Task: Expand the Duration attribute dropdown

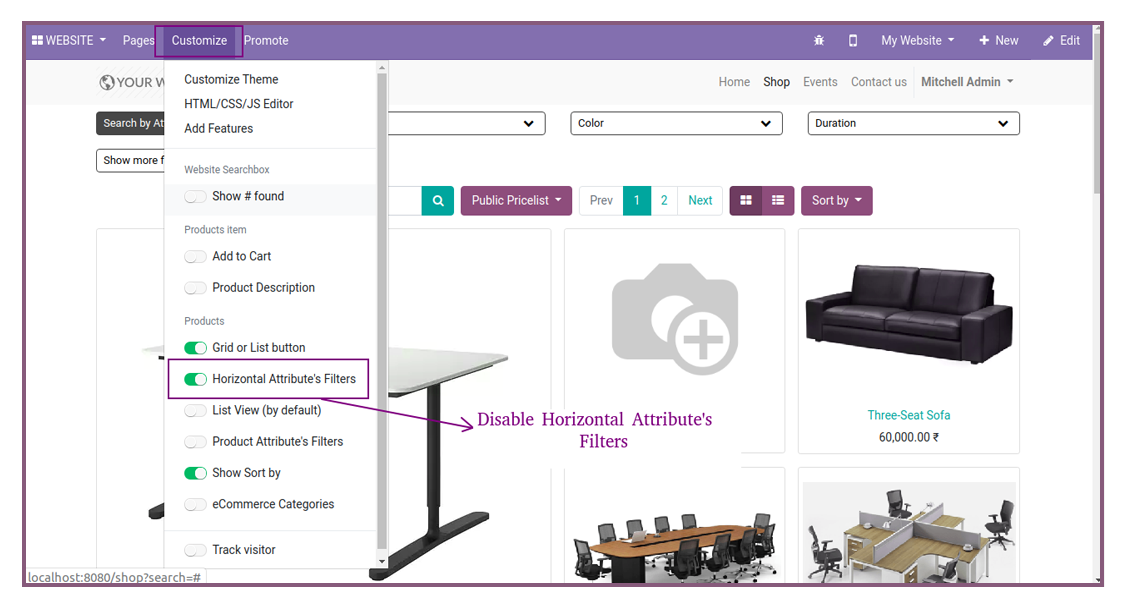Action: click(913, 123)
